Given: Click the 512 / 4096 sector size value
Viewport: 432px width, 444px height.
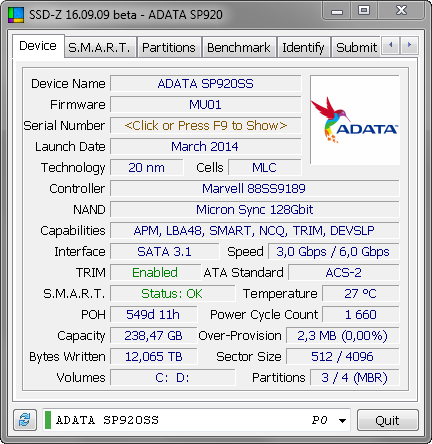Looking at the screenshot, I should coord(342,357).
